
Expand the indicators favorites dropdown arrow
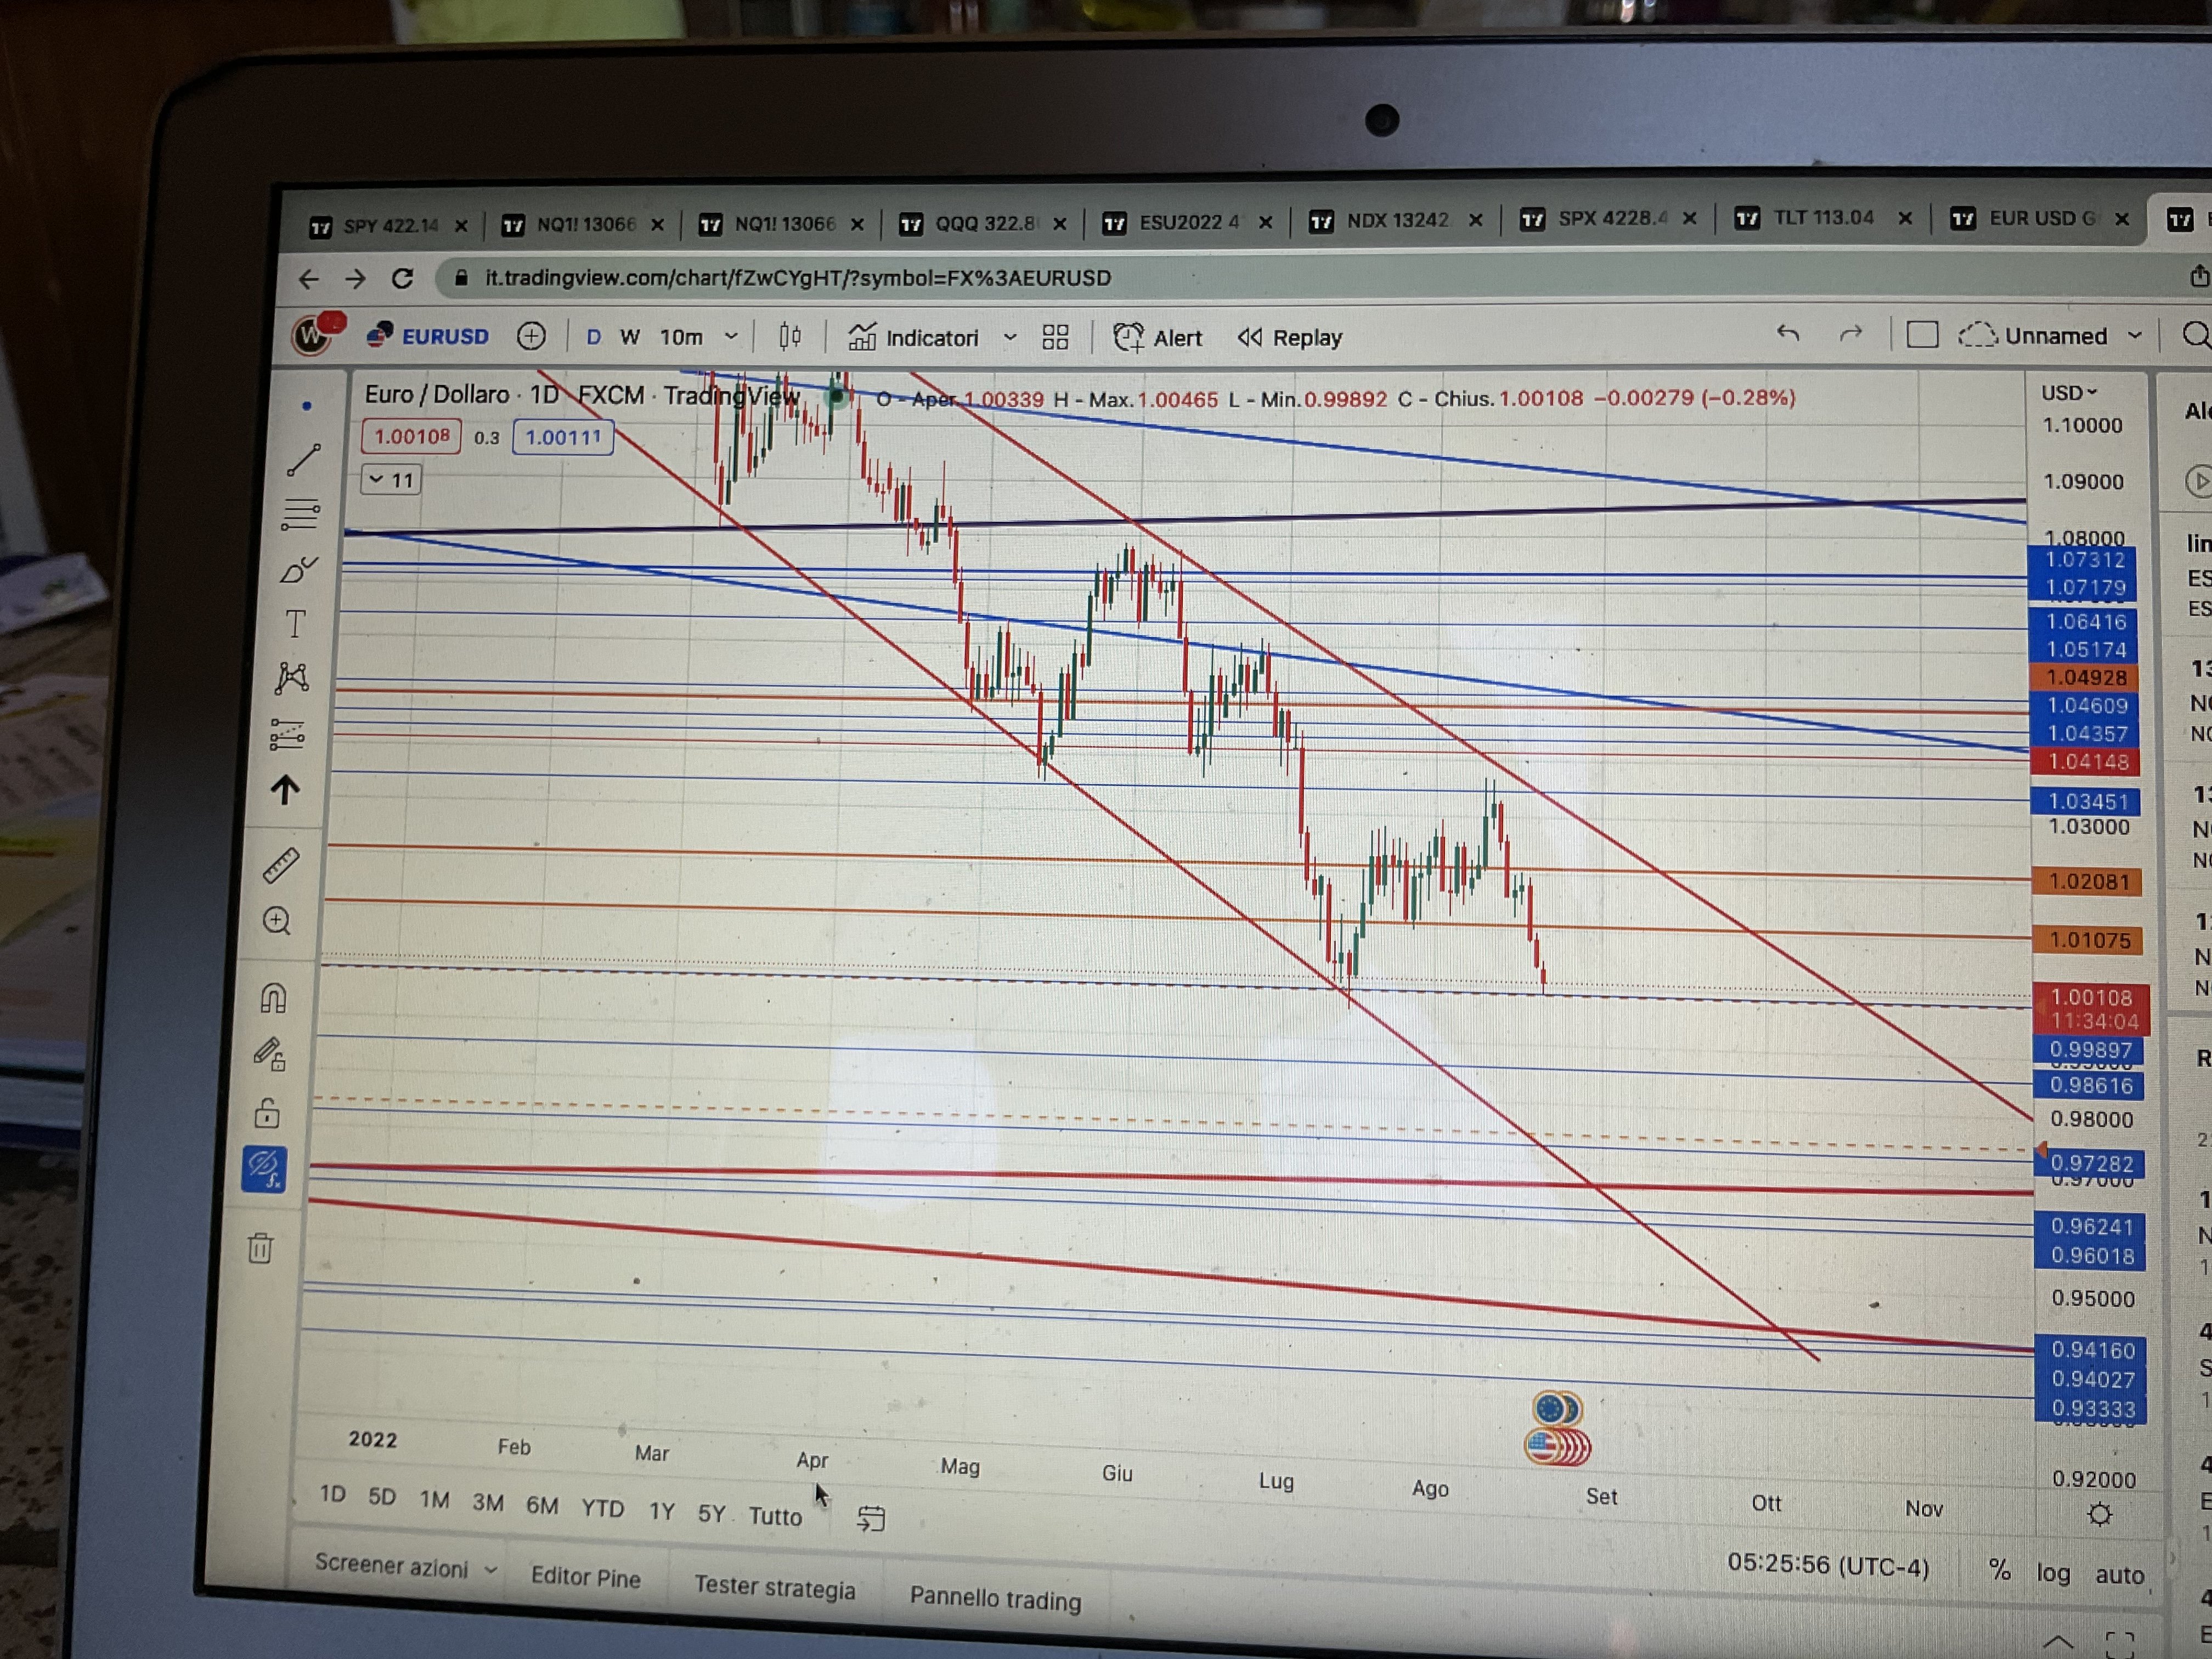[1010, 338]
